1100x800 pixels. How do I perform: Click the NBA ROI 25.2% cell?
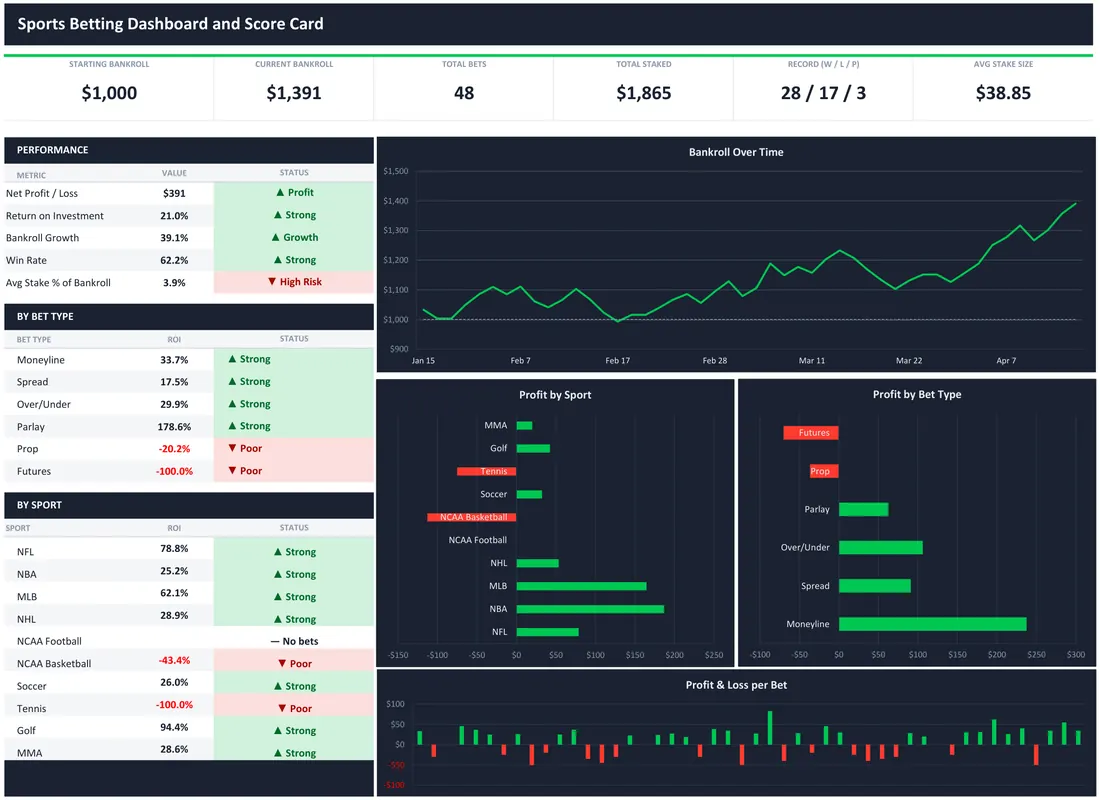click(174, 571)
